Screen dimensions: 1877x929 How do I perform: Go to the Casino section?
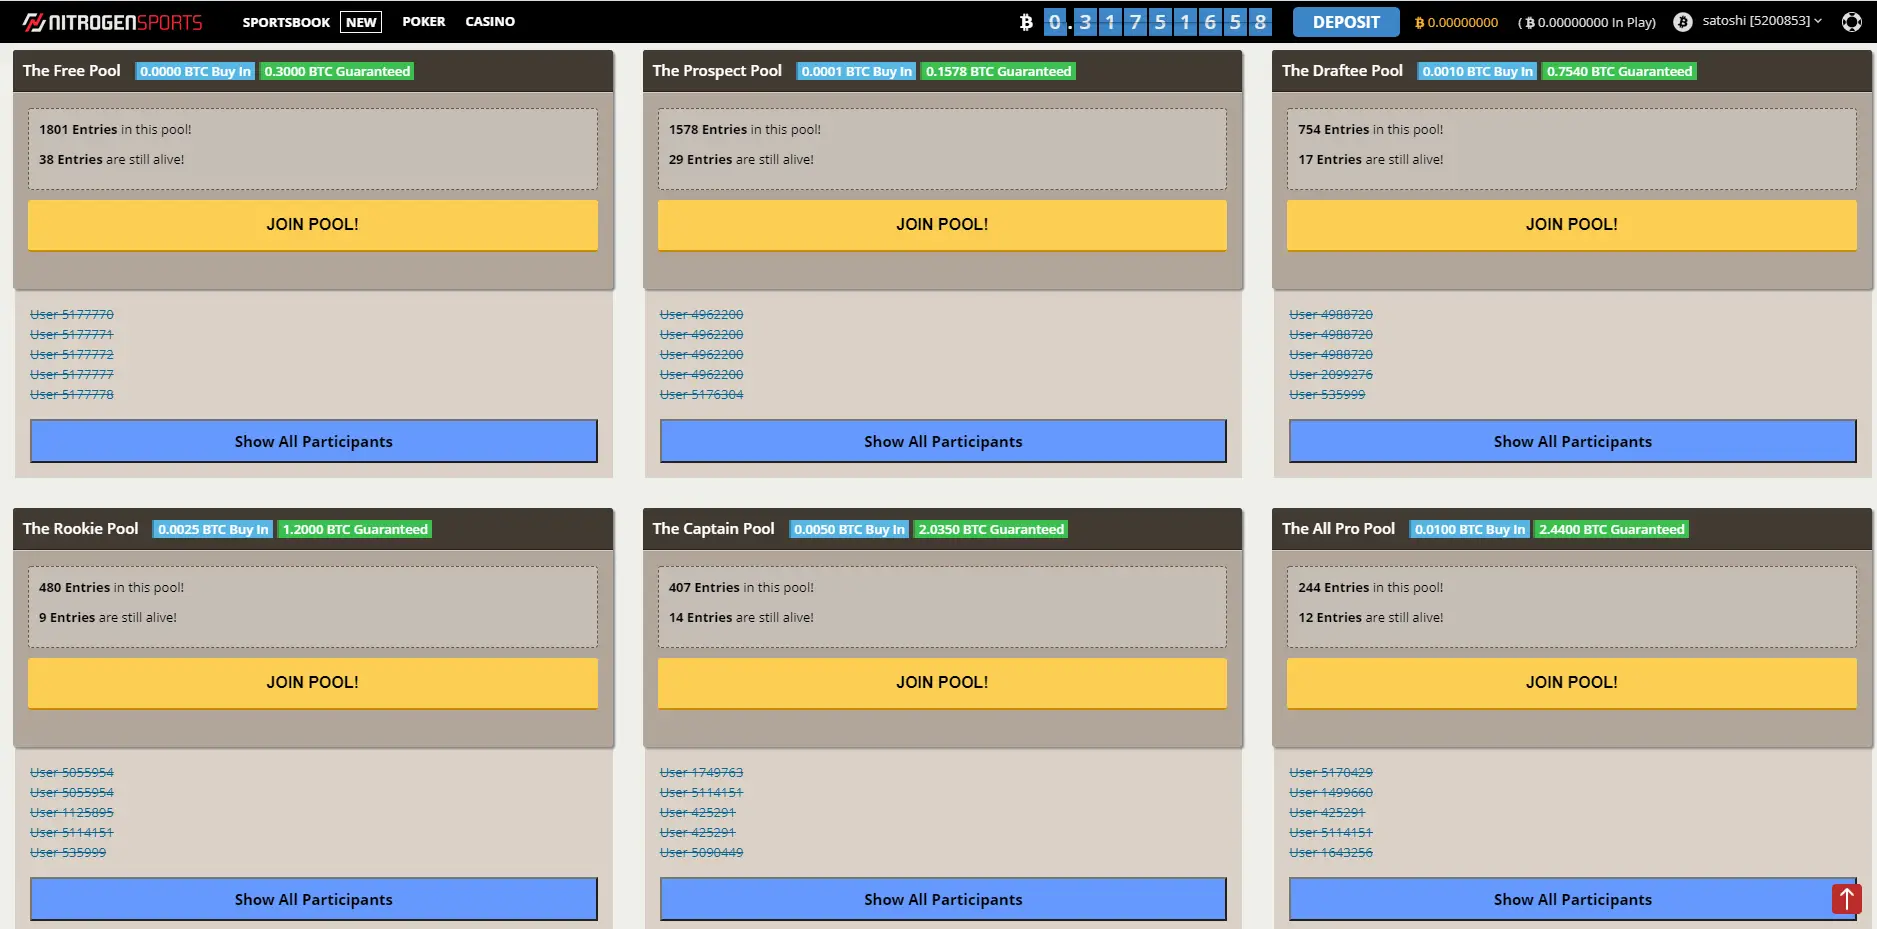click(x=490, y=21)
